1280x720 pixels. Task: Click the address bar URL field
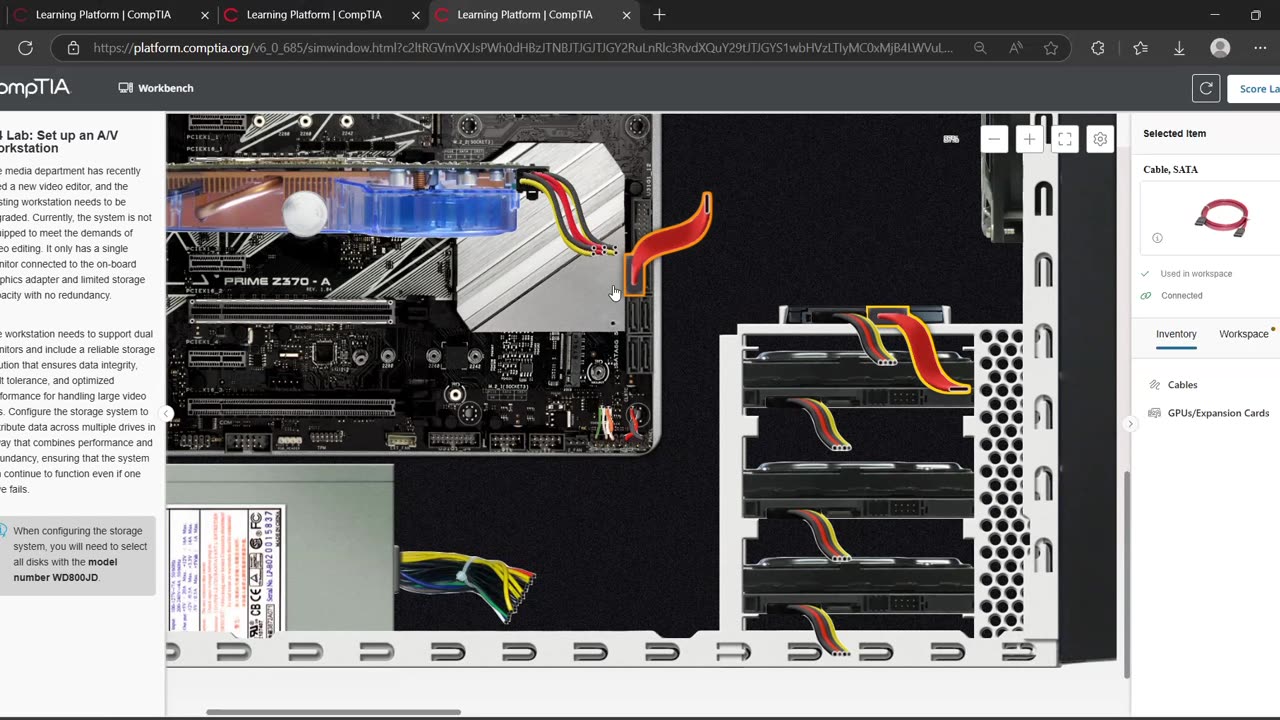tap(523, 48)
